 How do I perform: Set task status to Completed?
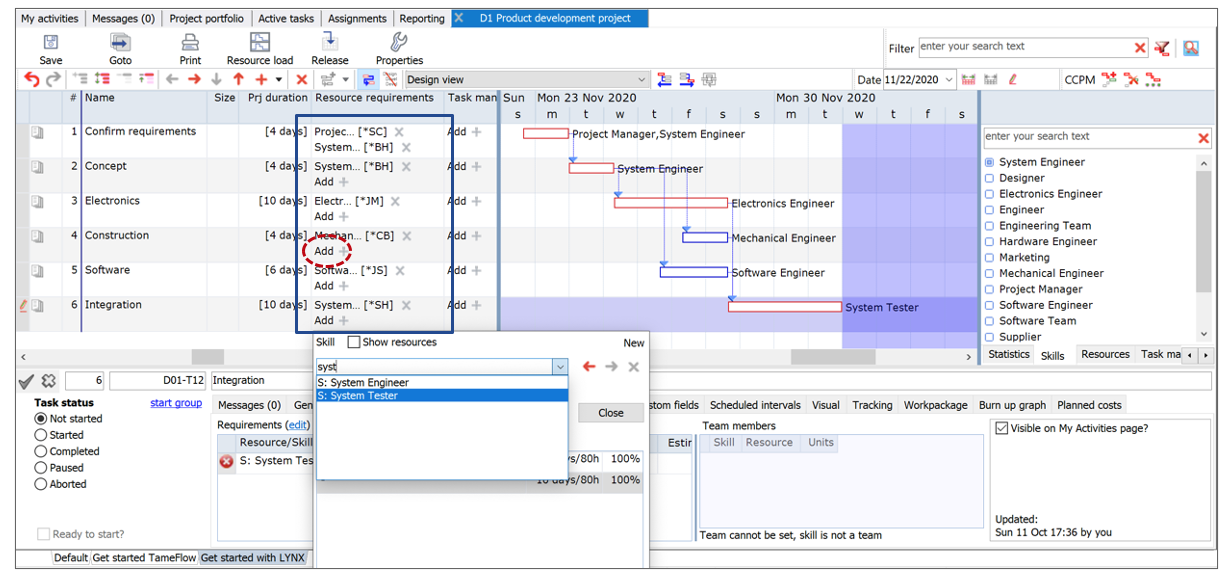click(41, 451)
